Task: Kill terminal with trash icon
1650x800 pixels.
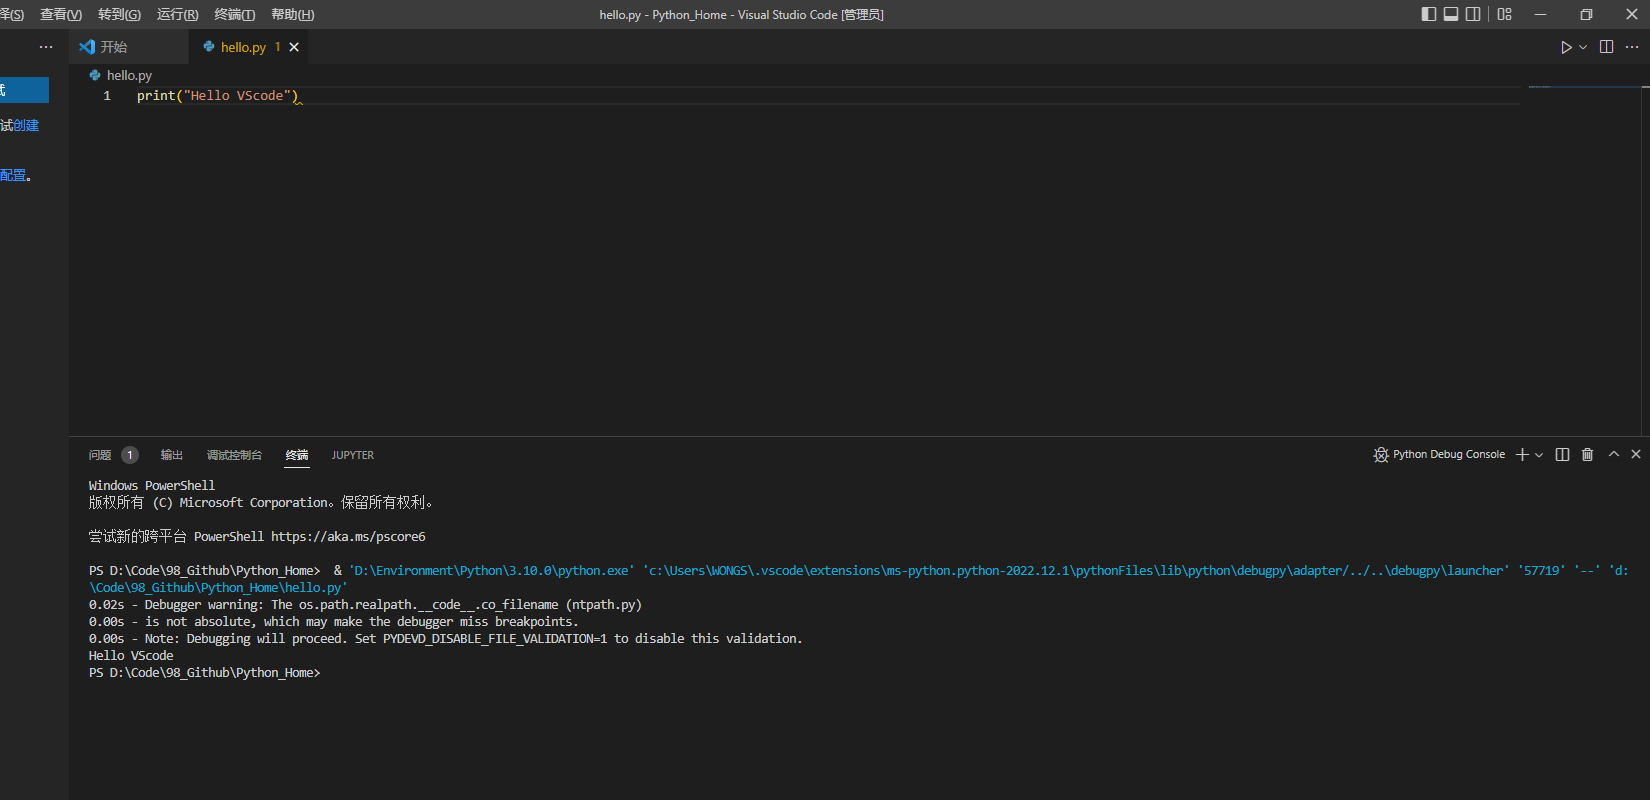Action: pos(1587,454)
